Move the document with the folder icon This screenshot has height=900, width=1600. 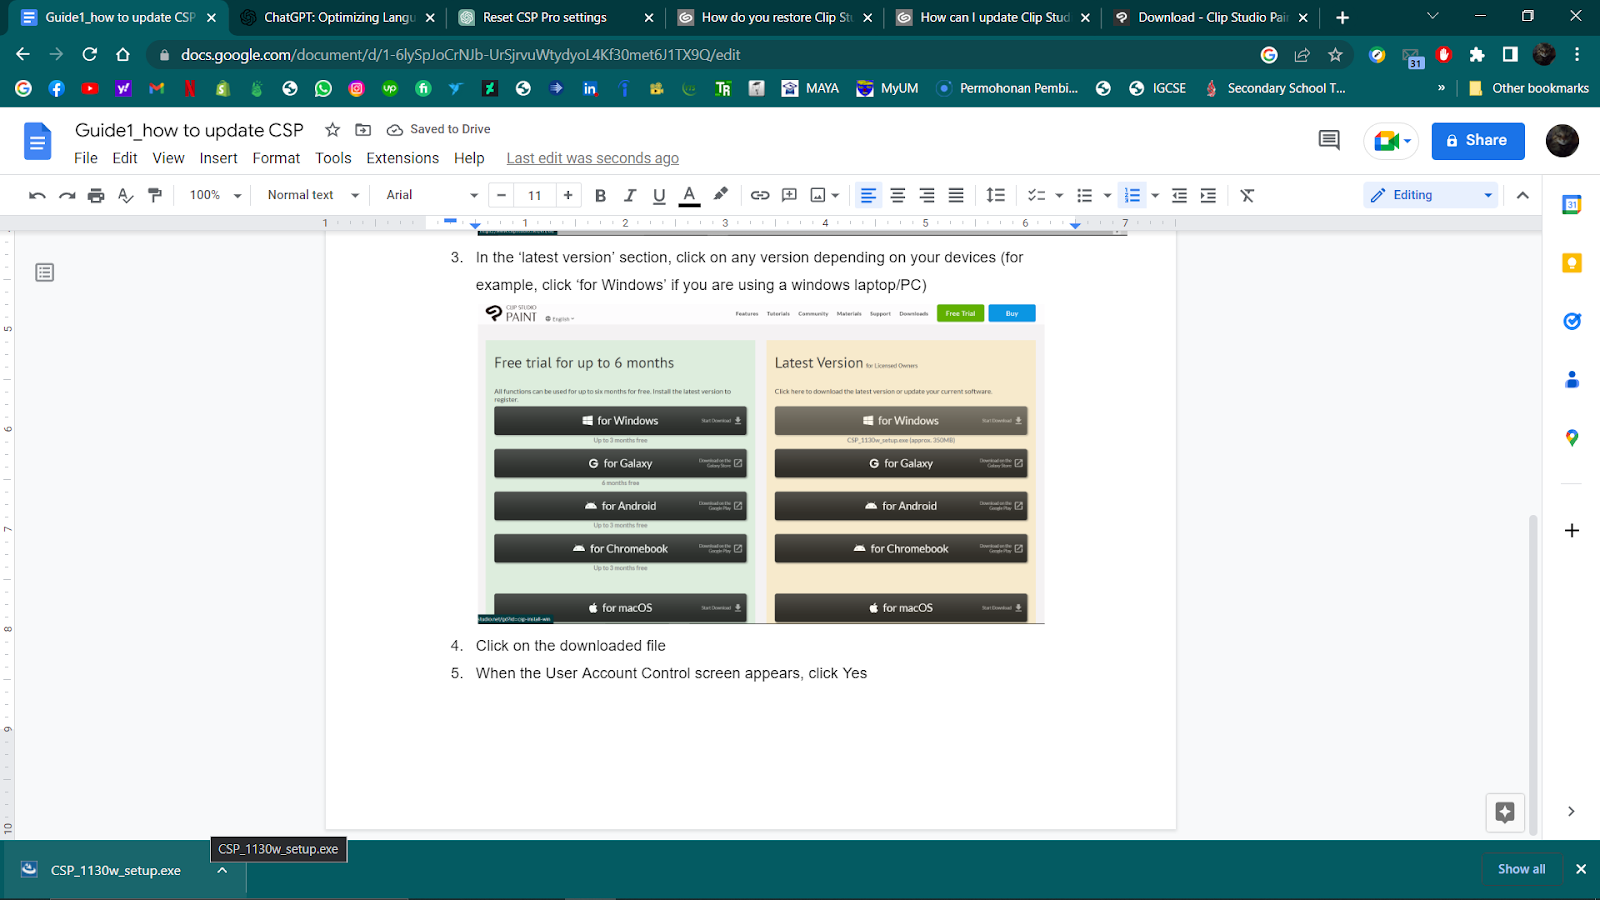363,130
